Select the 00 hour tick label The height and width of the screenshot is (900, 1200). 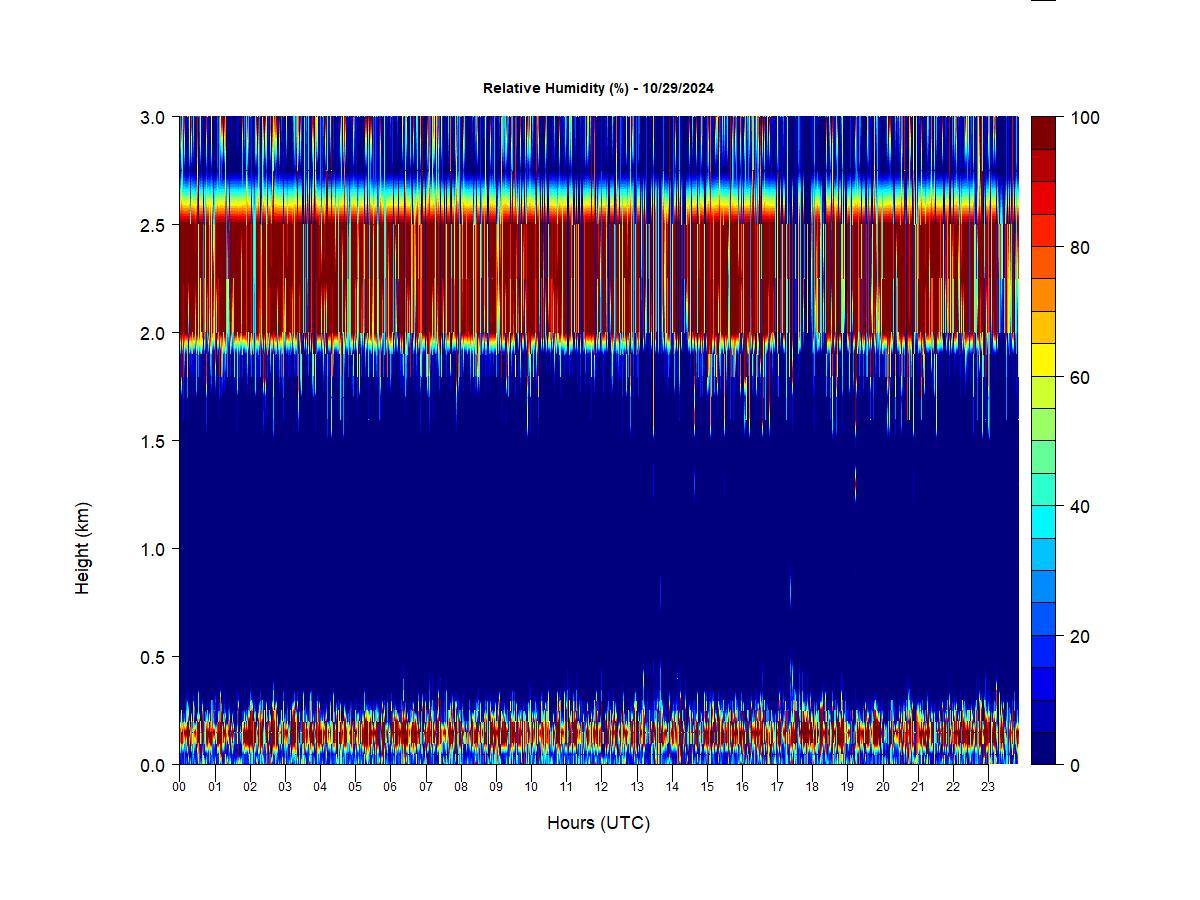click(x=179, y=787)
